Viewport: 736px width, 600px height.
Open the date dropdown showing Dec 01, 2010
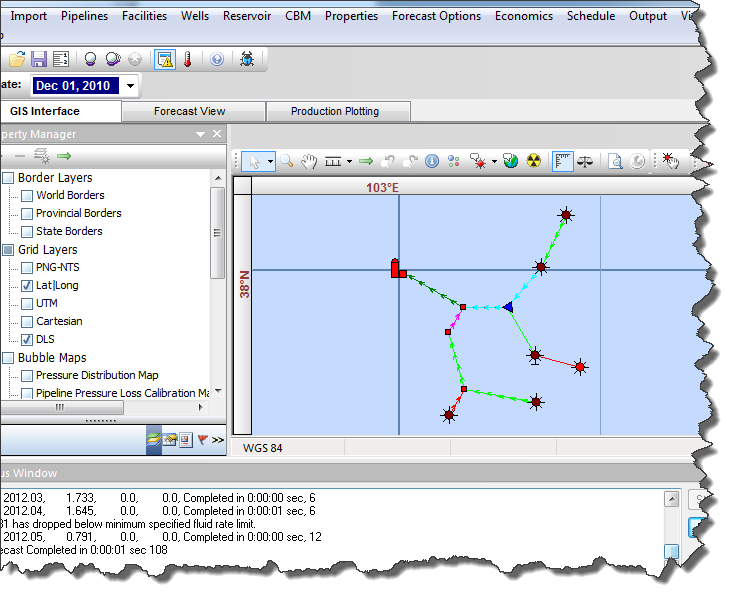click(x=131, y=86)
